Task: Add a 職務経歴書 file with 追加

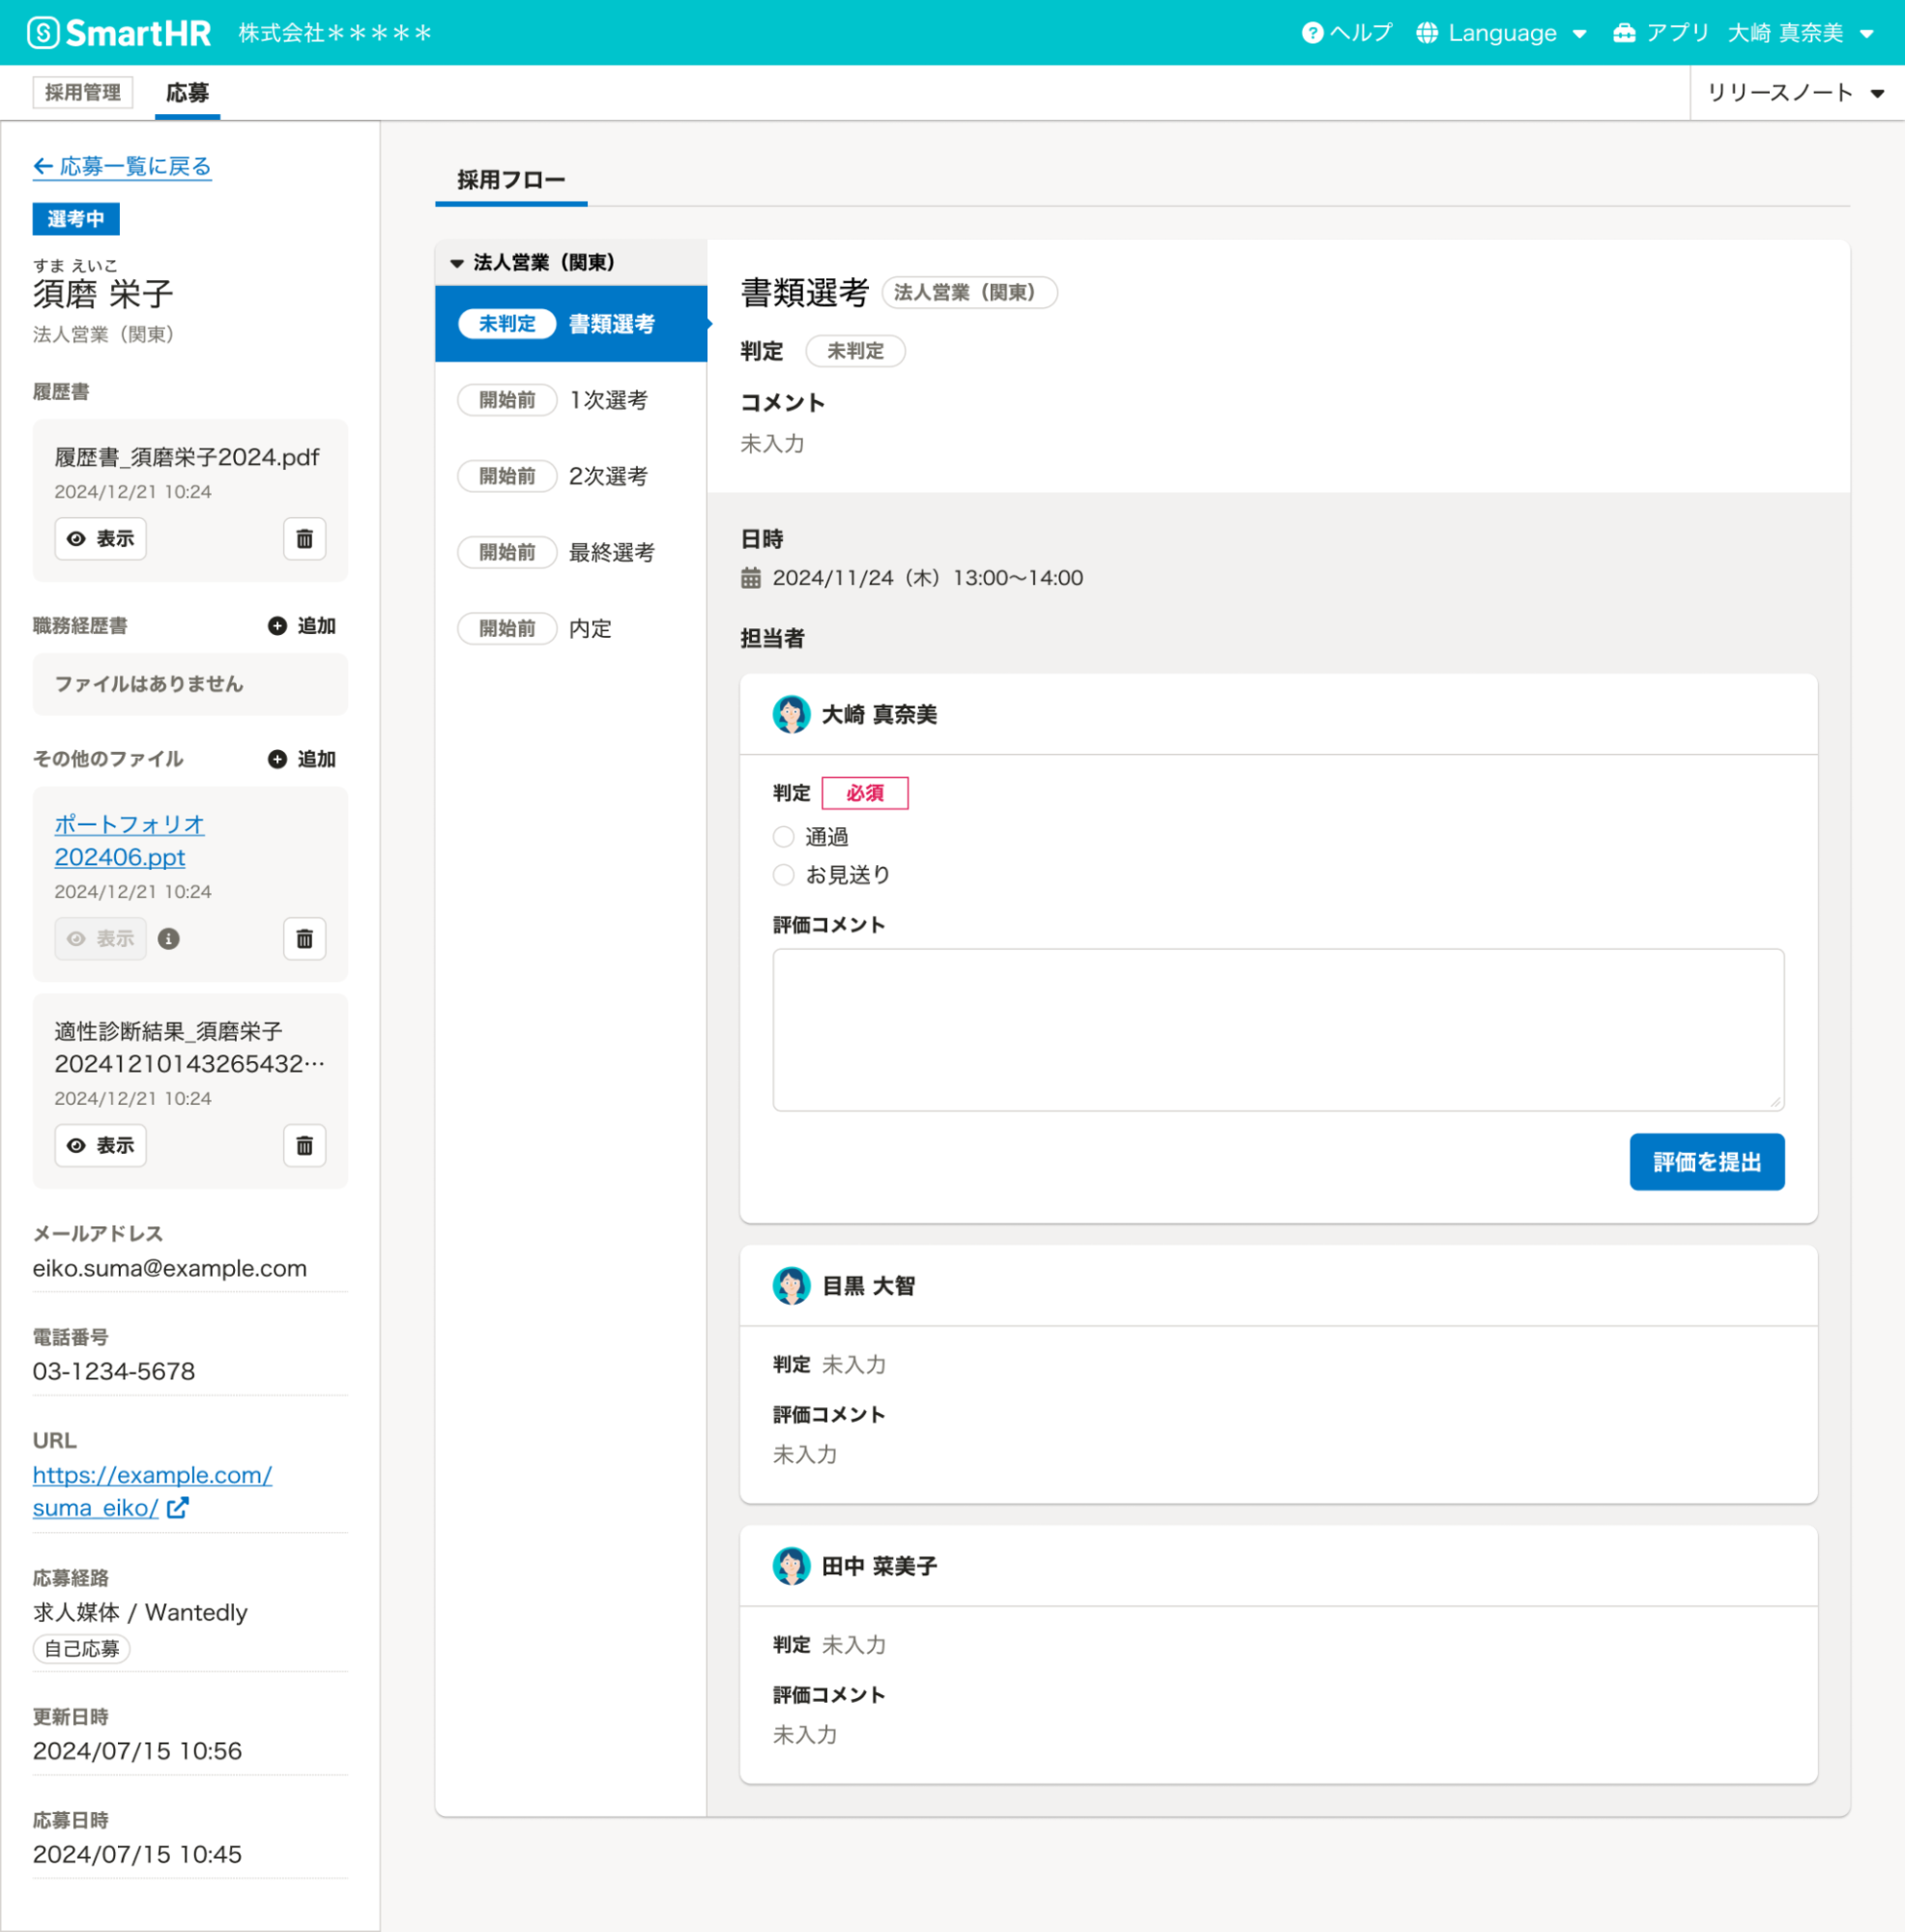Action: tap(302, 626)
